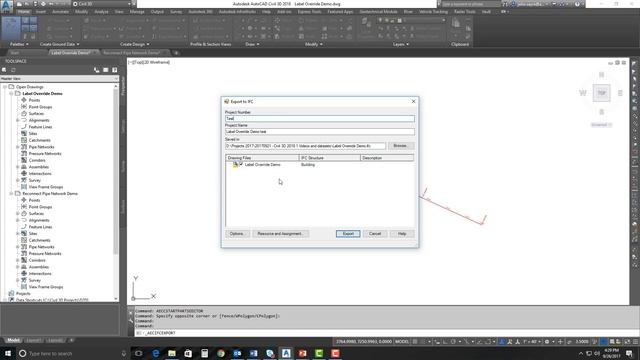Open the Annotate ribbon tab
The height and width of the screenshot is (360, 640).
pos(60,12)
